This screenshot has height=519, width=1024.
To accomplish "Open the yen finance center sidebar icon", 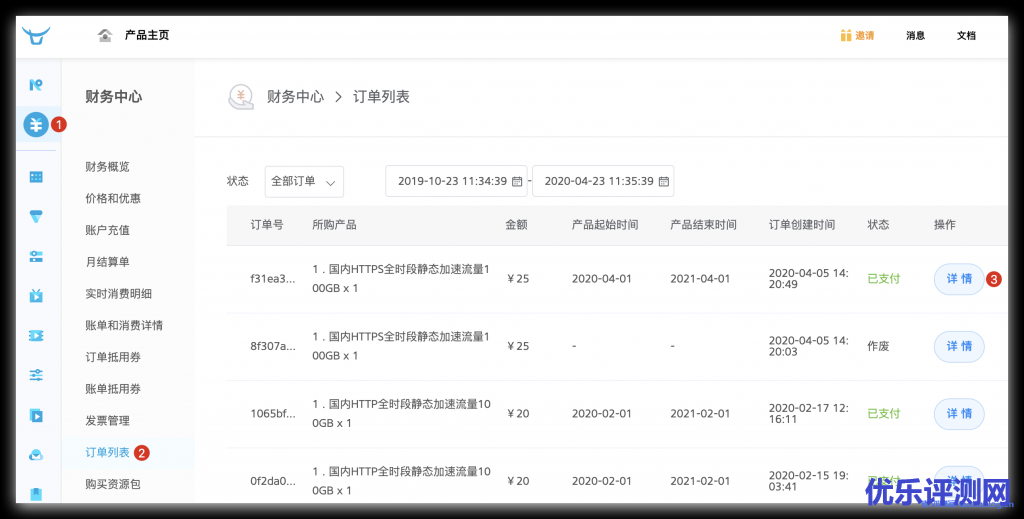I will pyautogui.click(x=36, y=124).
